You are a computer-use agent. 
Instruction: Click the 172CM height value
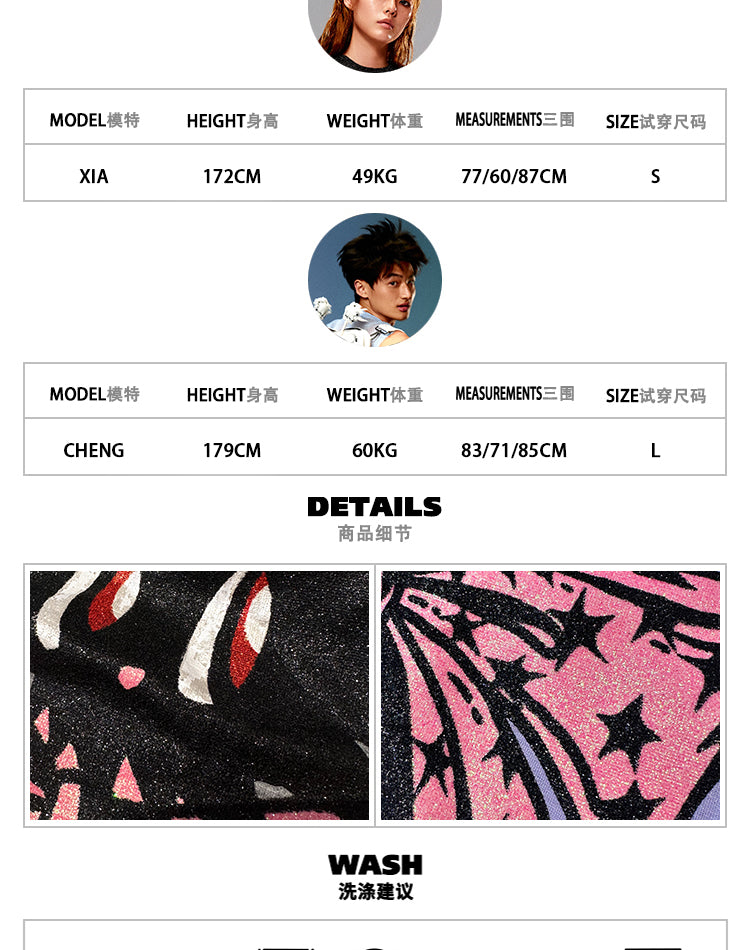232,176
